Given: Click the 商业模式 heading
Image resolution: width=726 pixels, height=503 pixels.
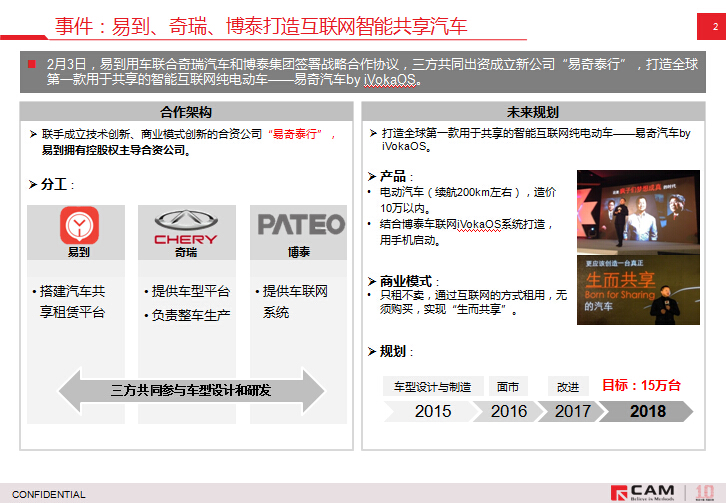Looking at the screenshot, I should pyautogui.click(x=406, y=281).
